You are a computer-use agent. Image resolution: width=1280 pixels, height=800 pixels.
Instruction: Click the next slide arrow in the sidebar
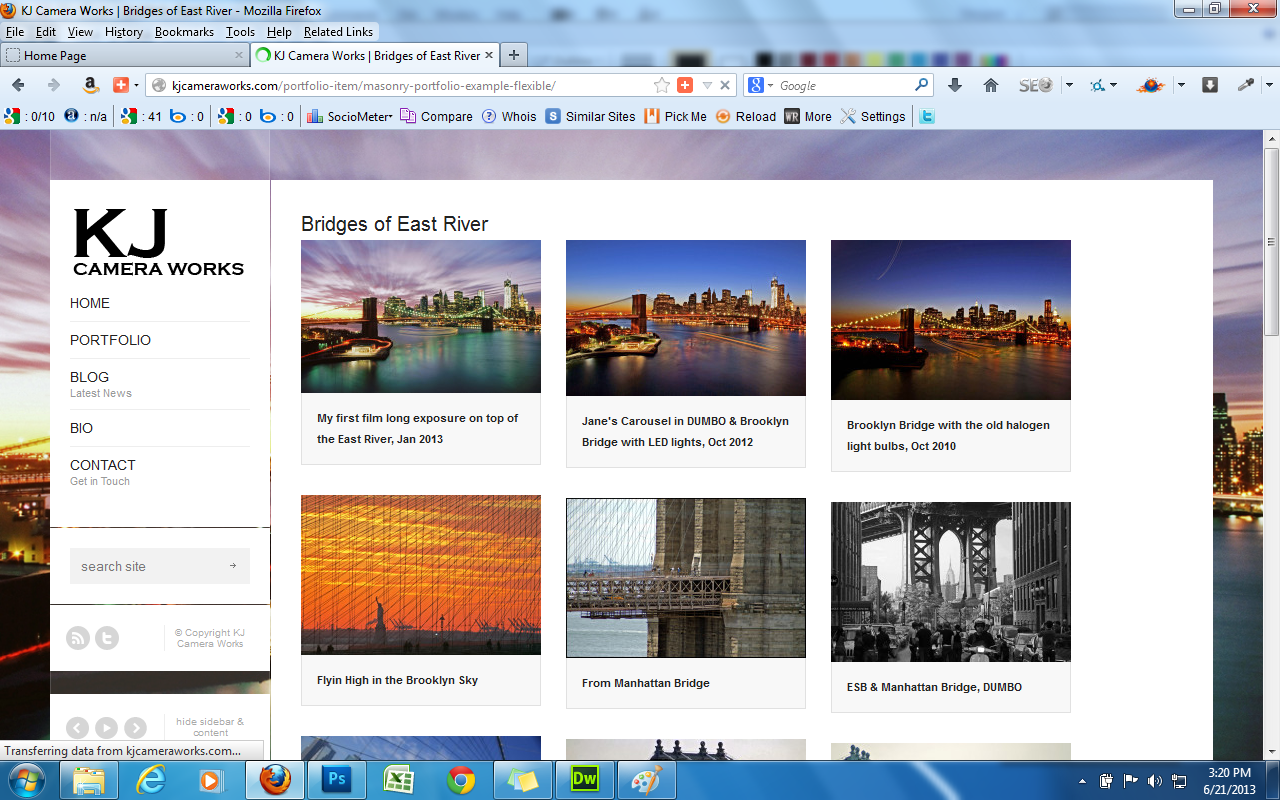(x=135, y=728)
